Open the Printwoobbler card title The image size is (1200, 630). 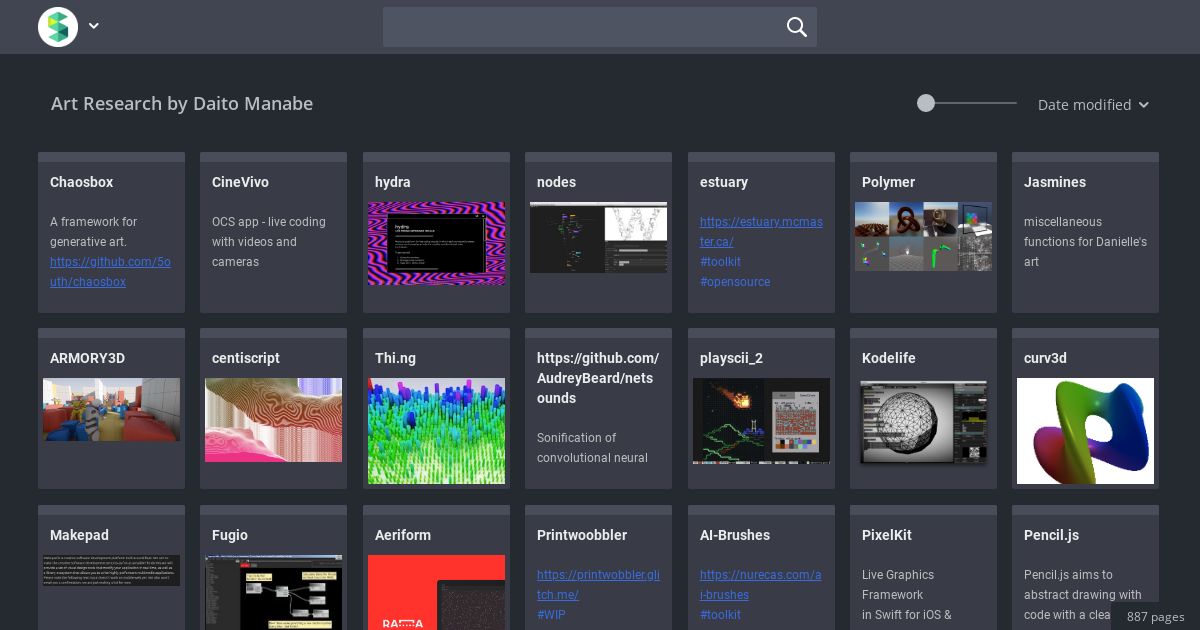(x=582, y=535)
